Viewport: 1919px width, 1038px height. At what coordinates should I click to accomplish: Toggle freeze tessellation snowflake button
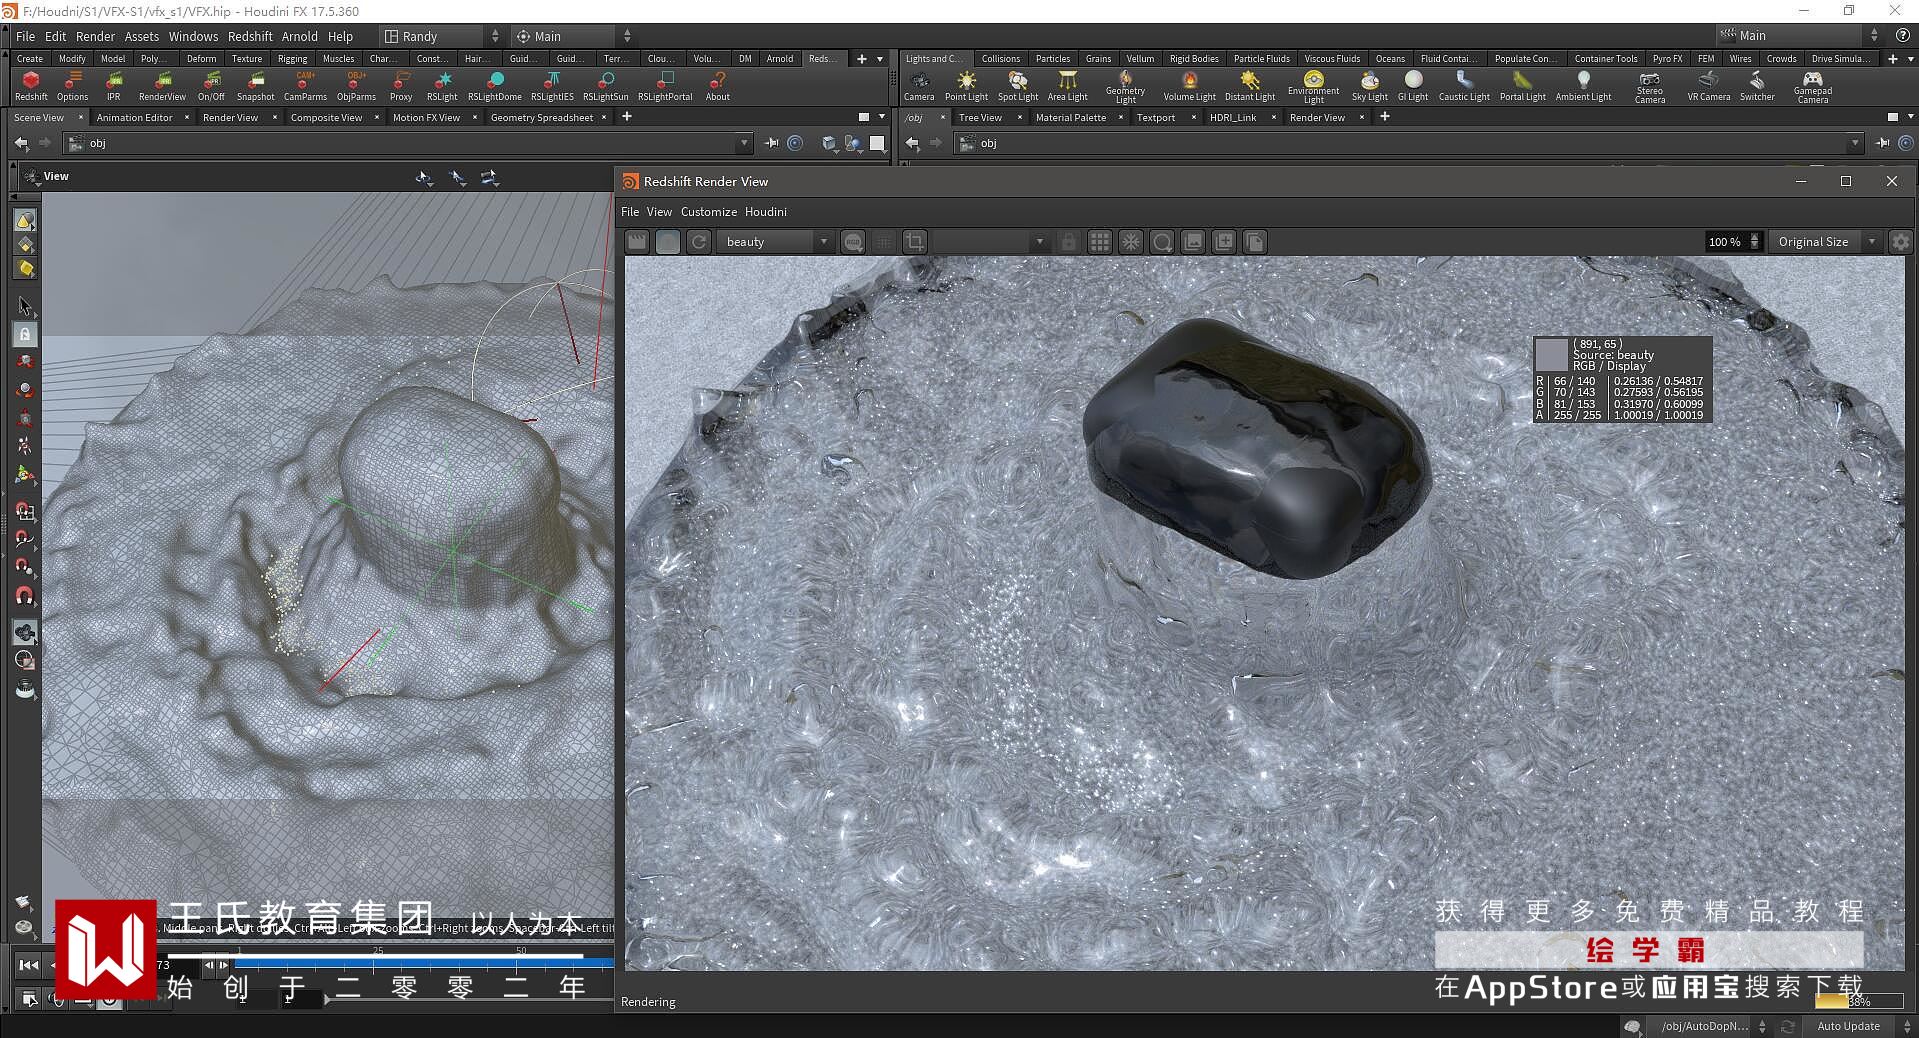1130,242
